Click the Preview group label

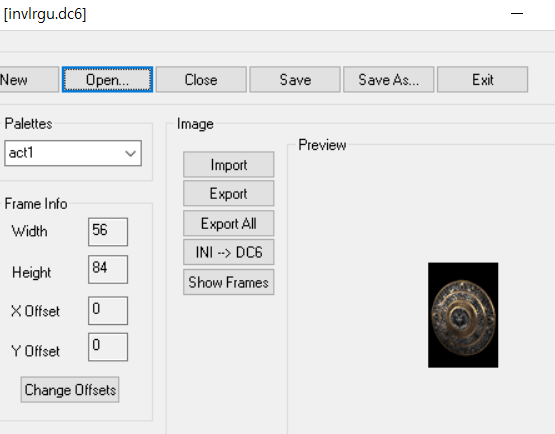click(x=322, y=145)
